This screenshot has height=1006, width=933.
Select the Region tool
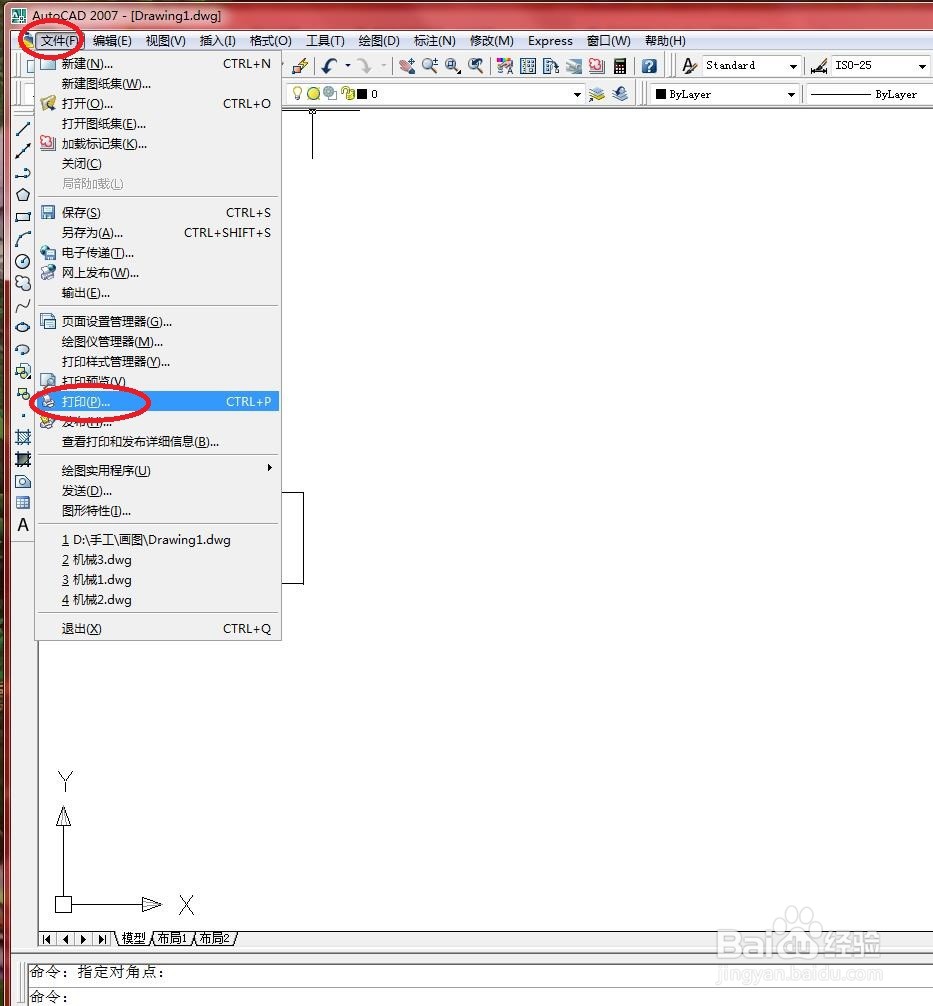[x=22, y=481]
